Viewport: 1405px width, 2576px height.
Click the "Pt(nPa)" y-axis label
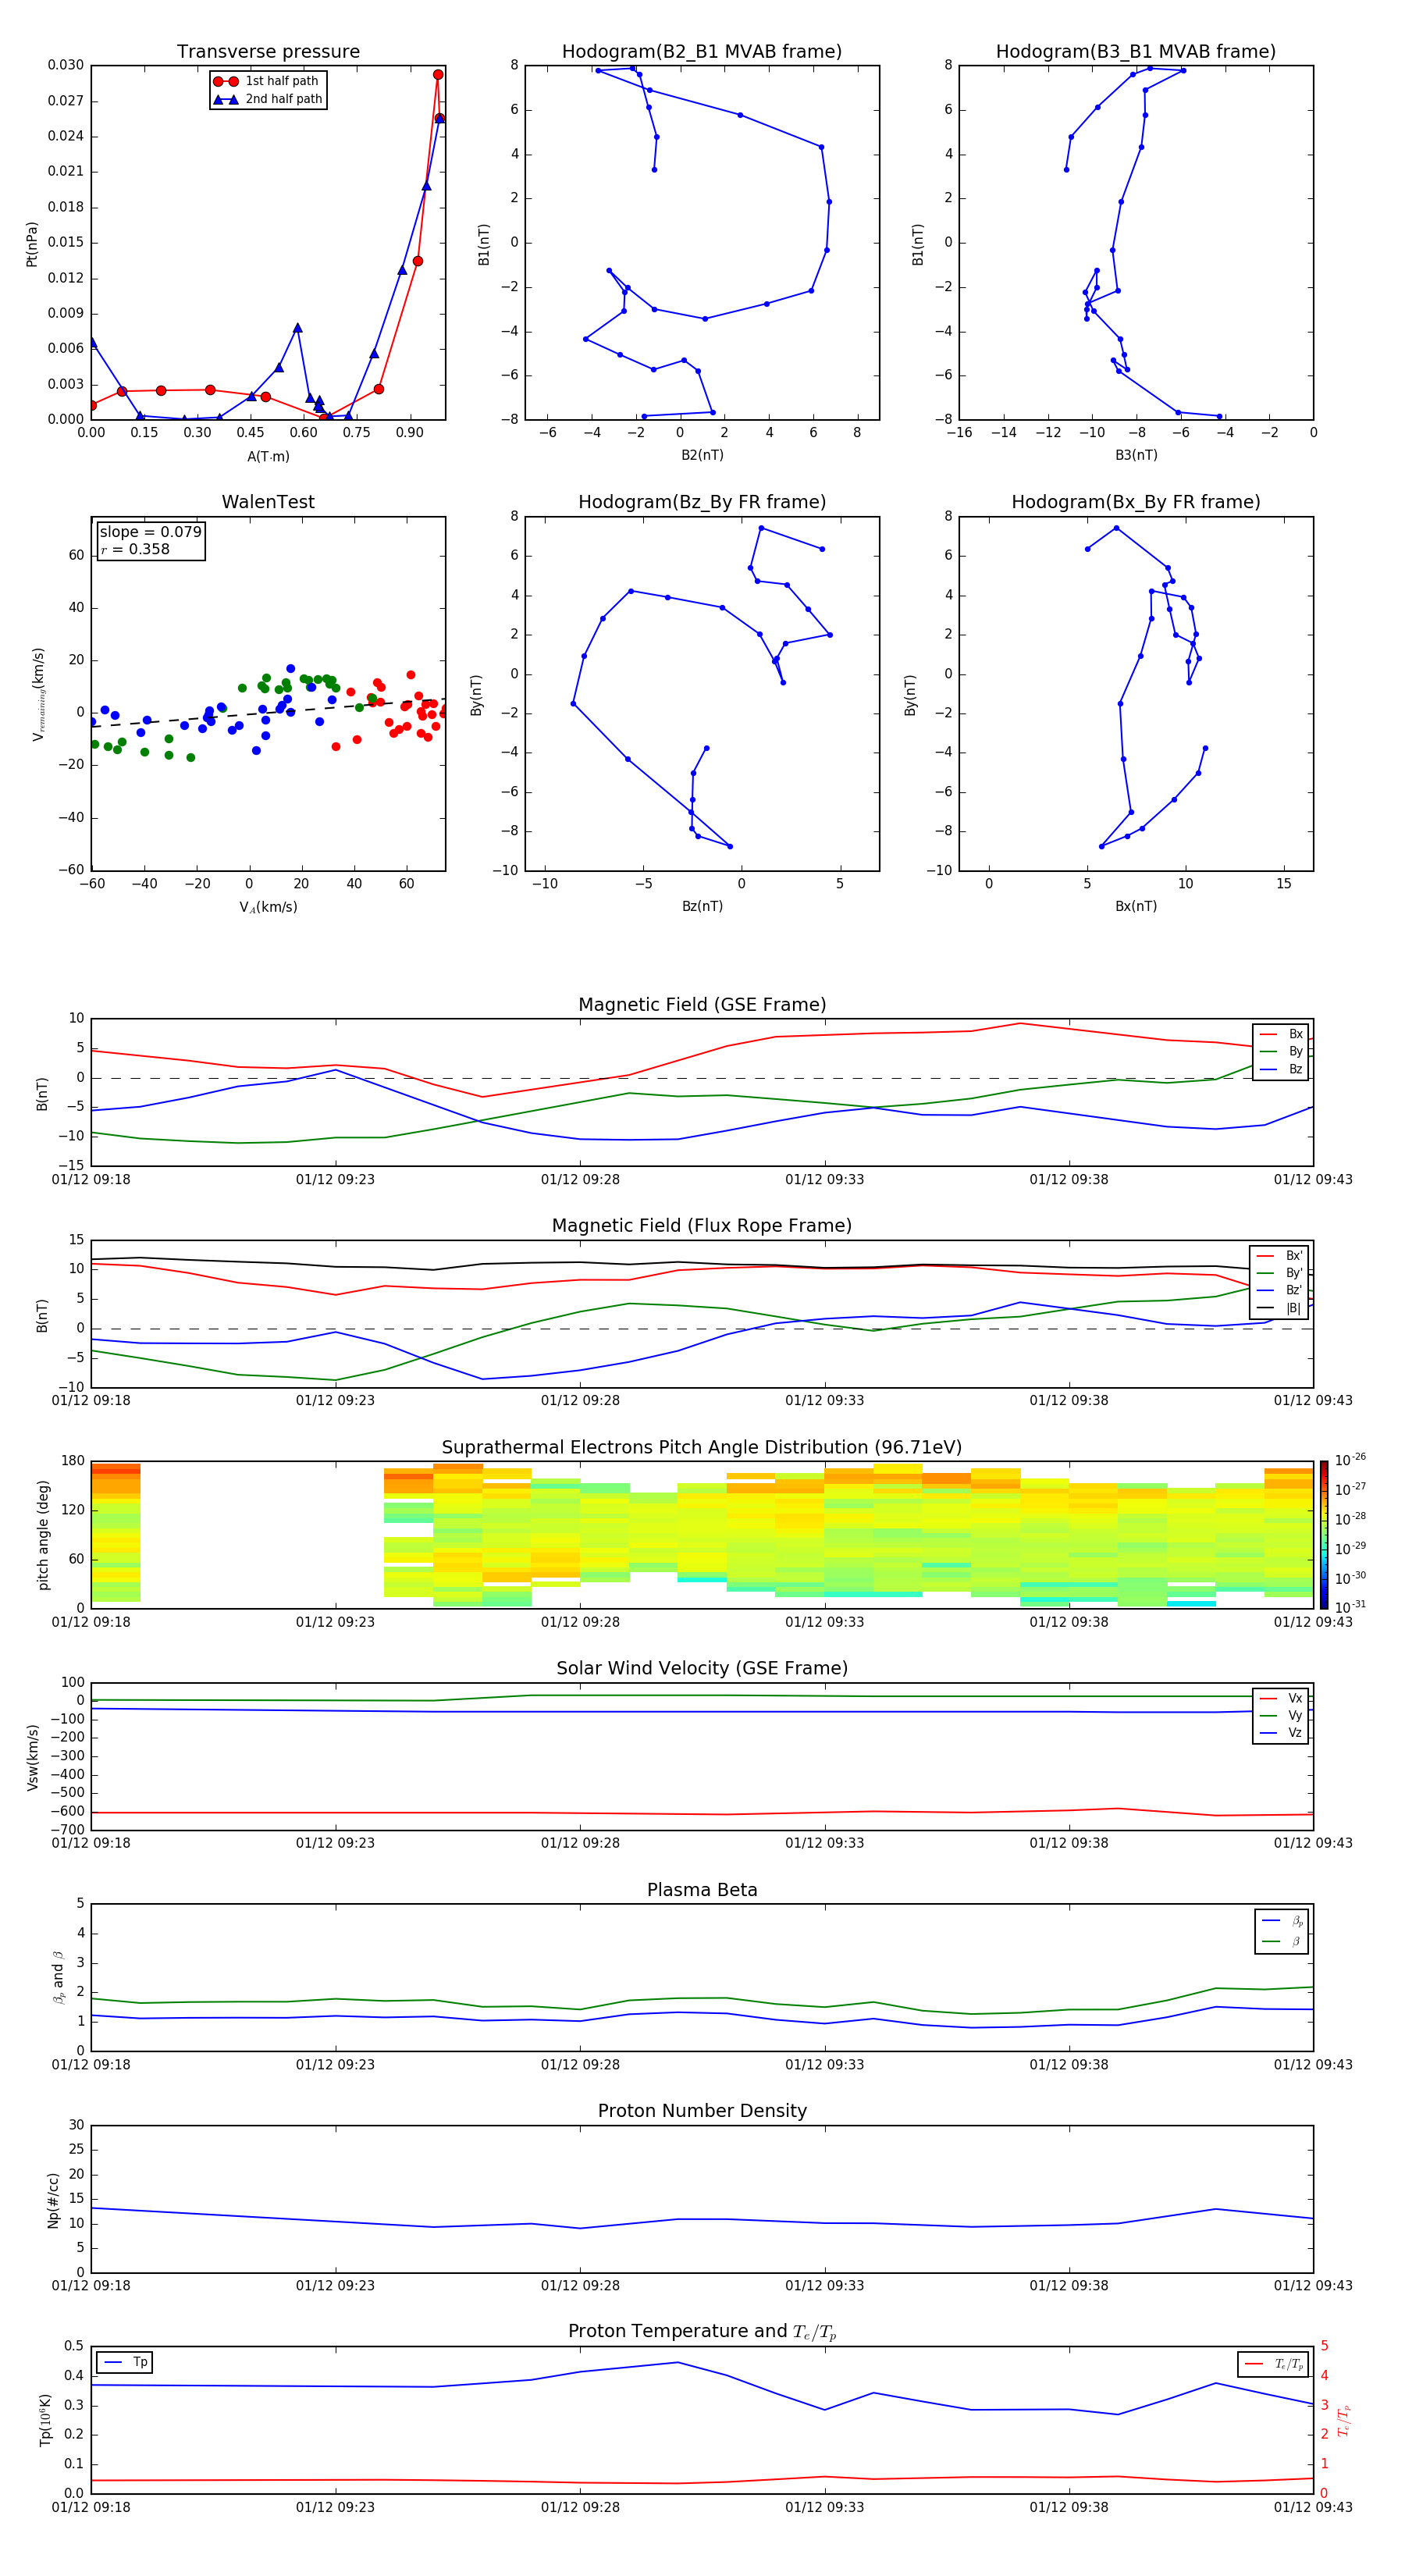pos(32,243)
